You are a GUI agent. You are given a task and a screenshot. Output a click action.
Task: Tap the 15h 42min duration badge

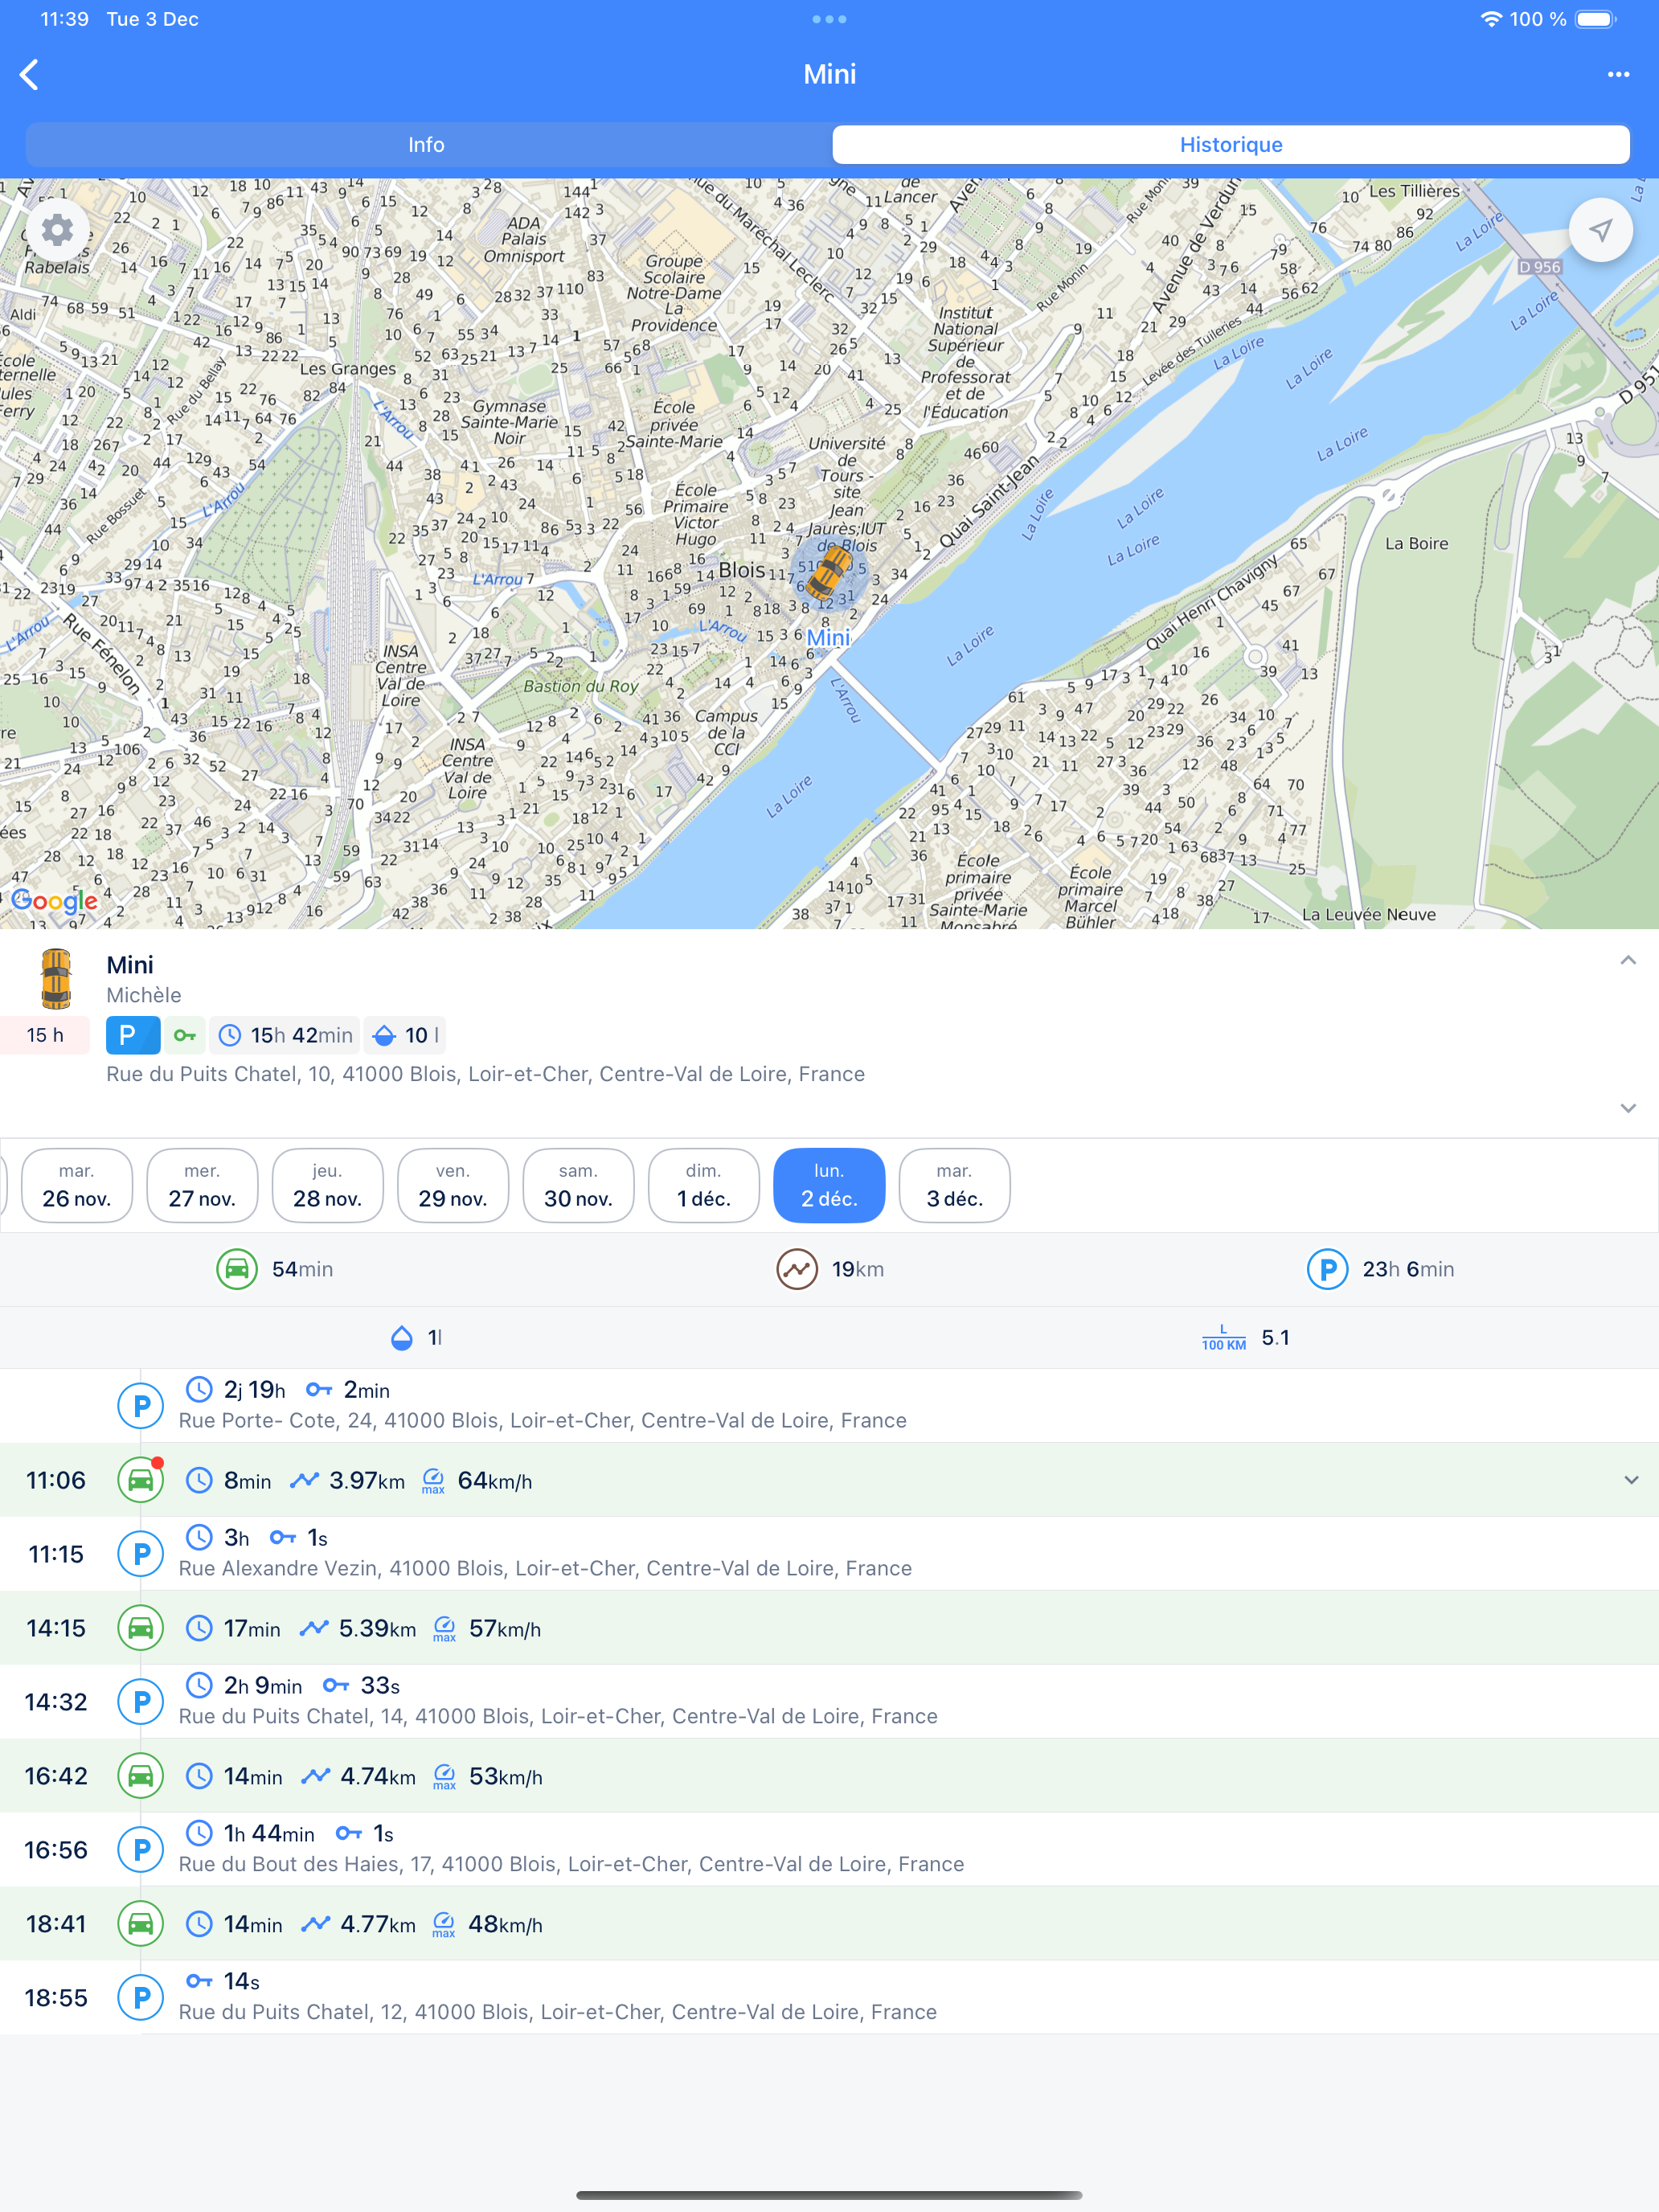point(286,1035)
